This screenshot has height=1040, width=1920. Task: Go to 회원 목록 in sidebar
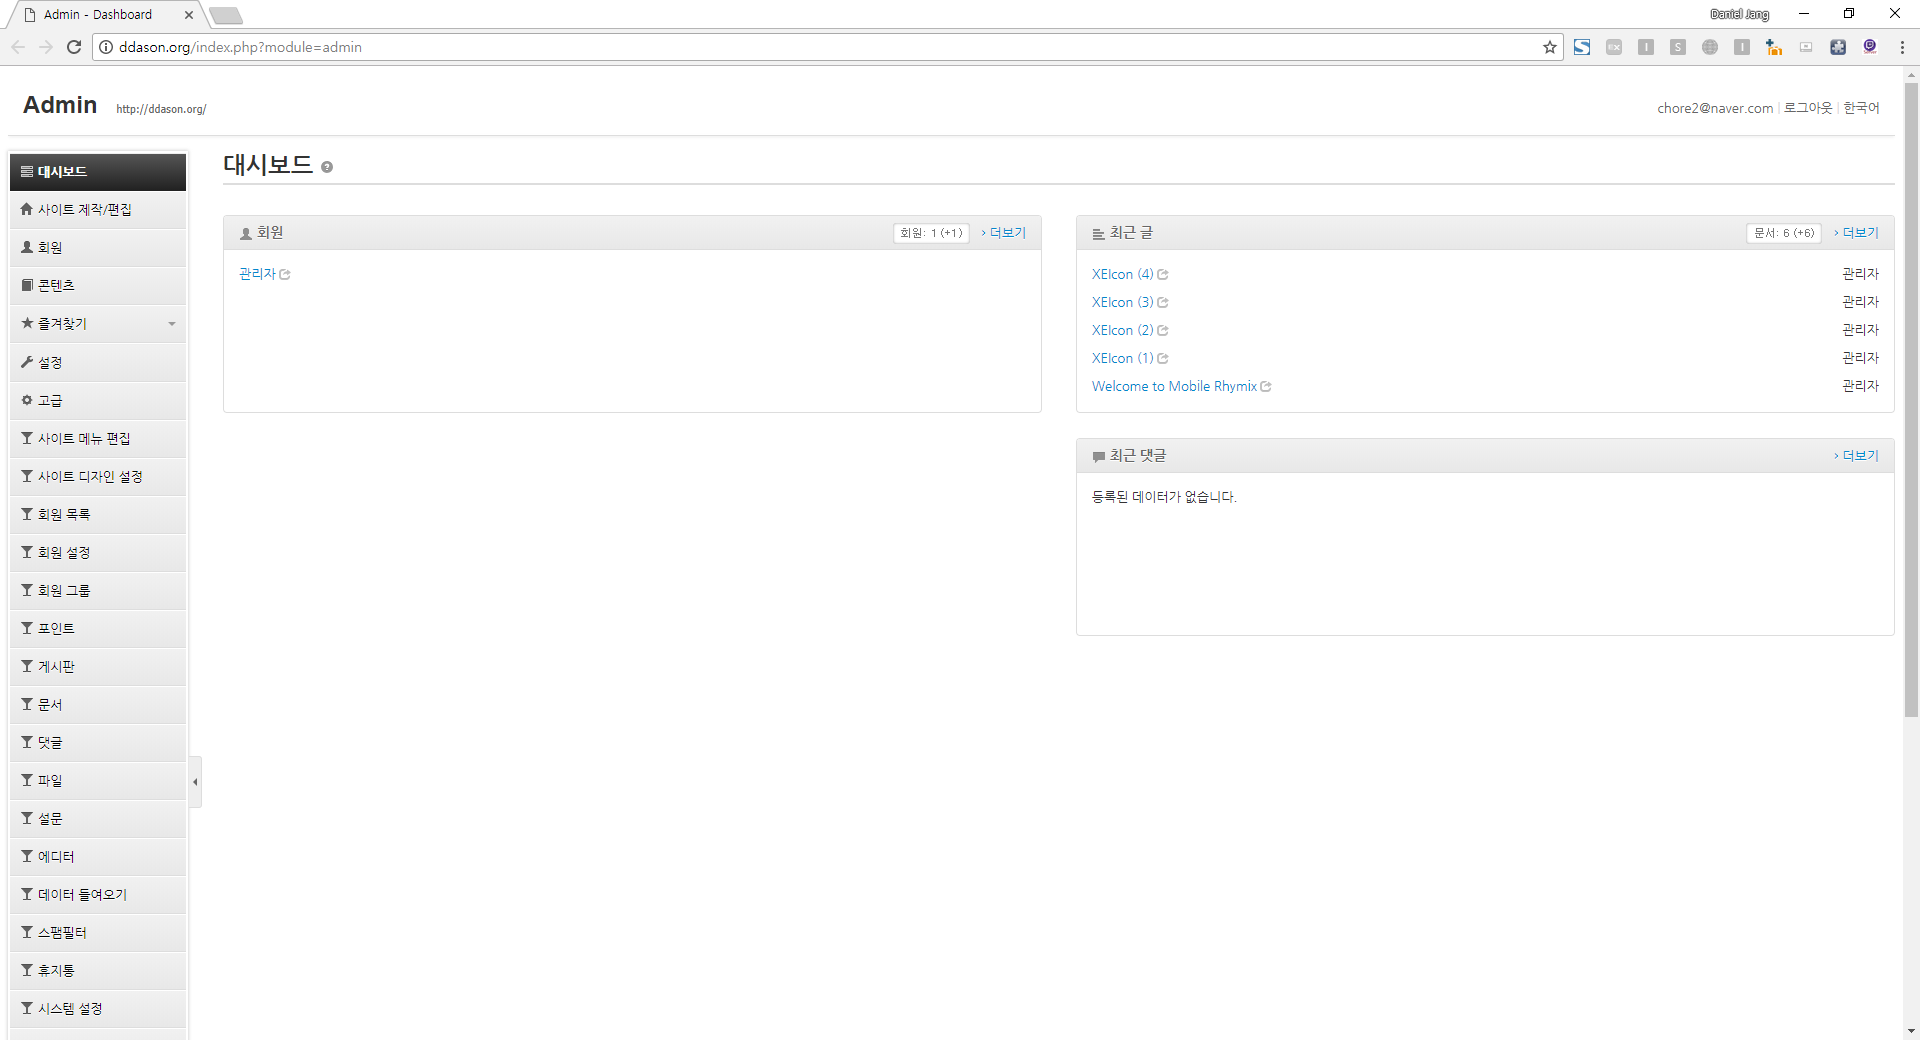pos(64,515)
